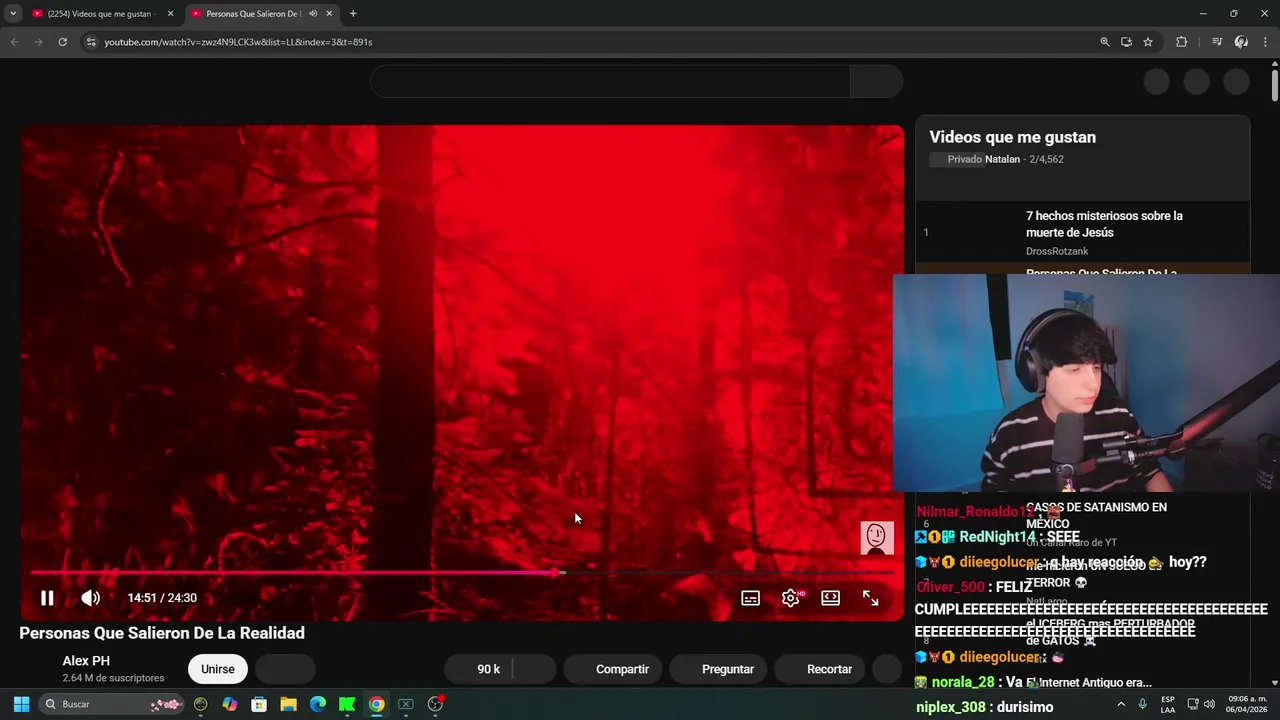Switch to the Videos que me gustan tab

100,14
